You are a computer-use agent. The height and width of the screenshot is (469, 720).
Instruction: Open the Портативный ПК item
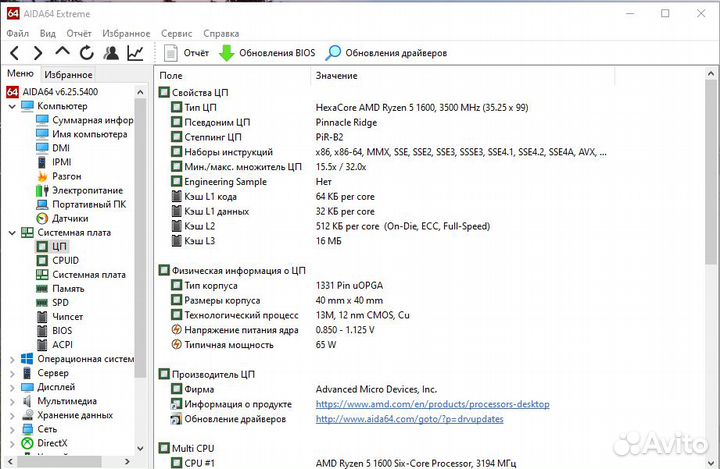pos(81,204)
